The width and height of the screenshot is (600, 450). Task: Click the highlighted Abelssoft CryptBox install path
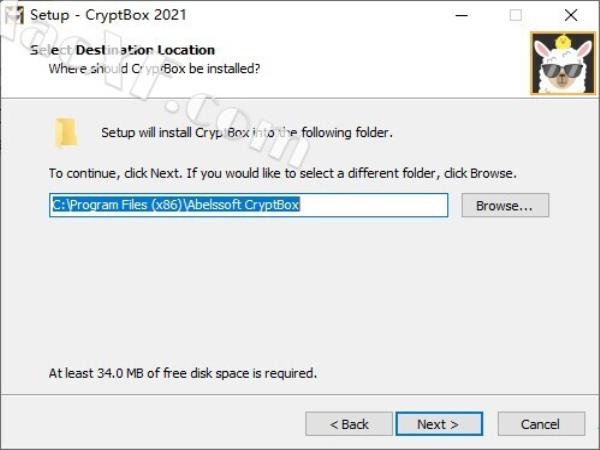coord(176,205)
